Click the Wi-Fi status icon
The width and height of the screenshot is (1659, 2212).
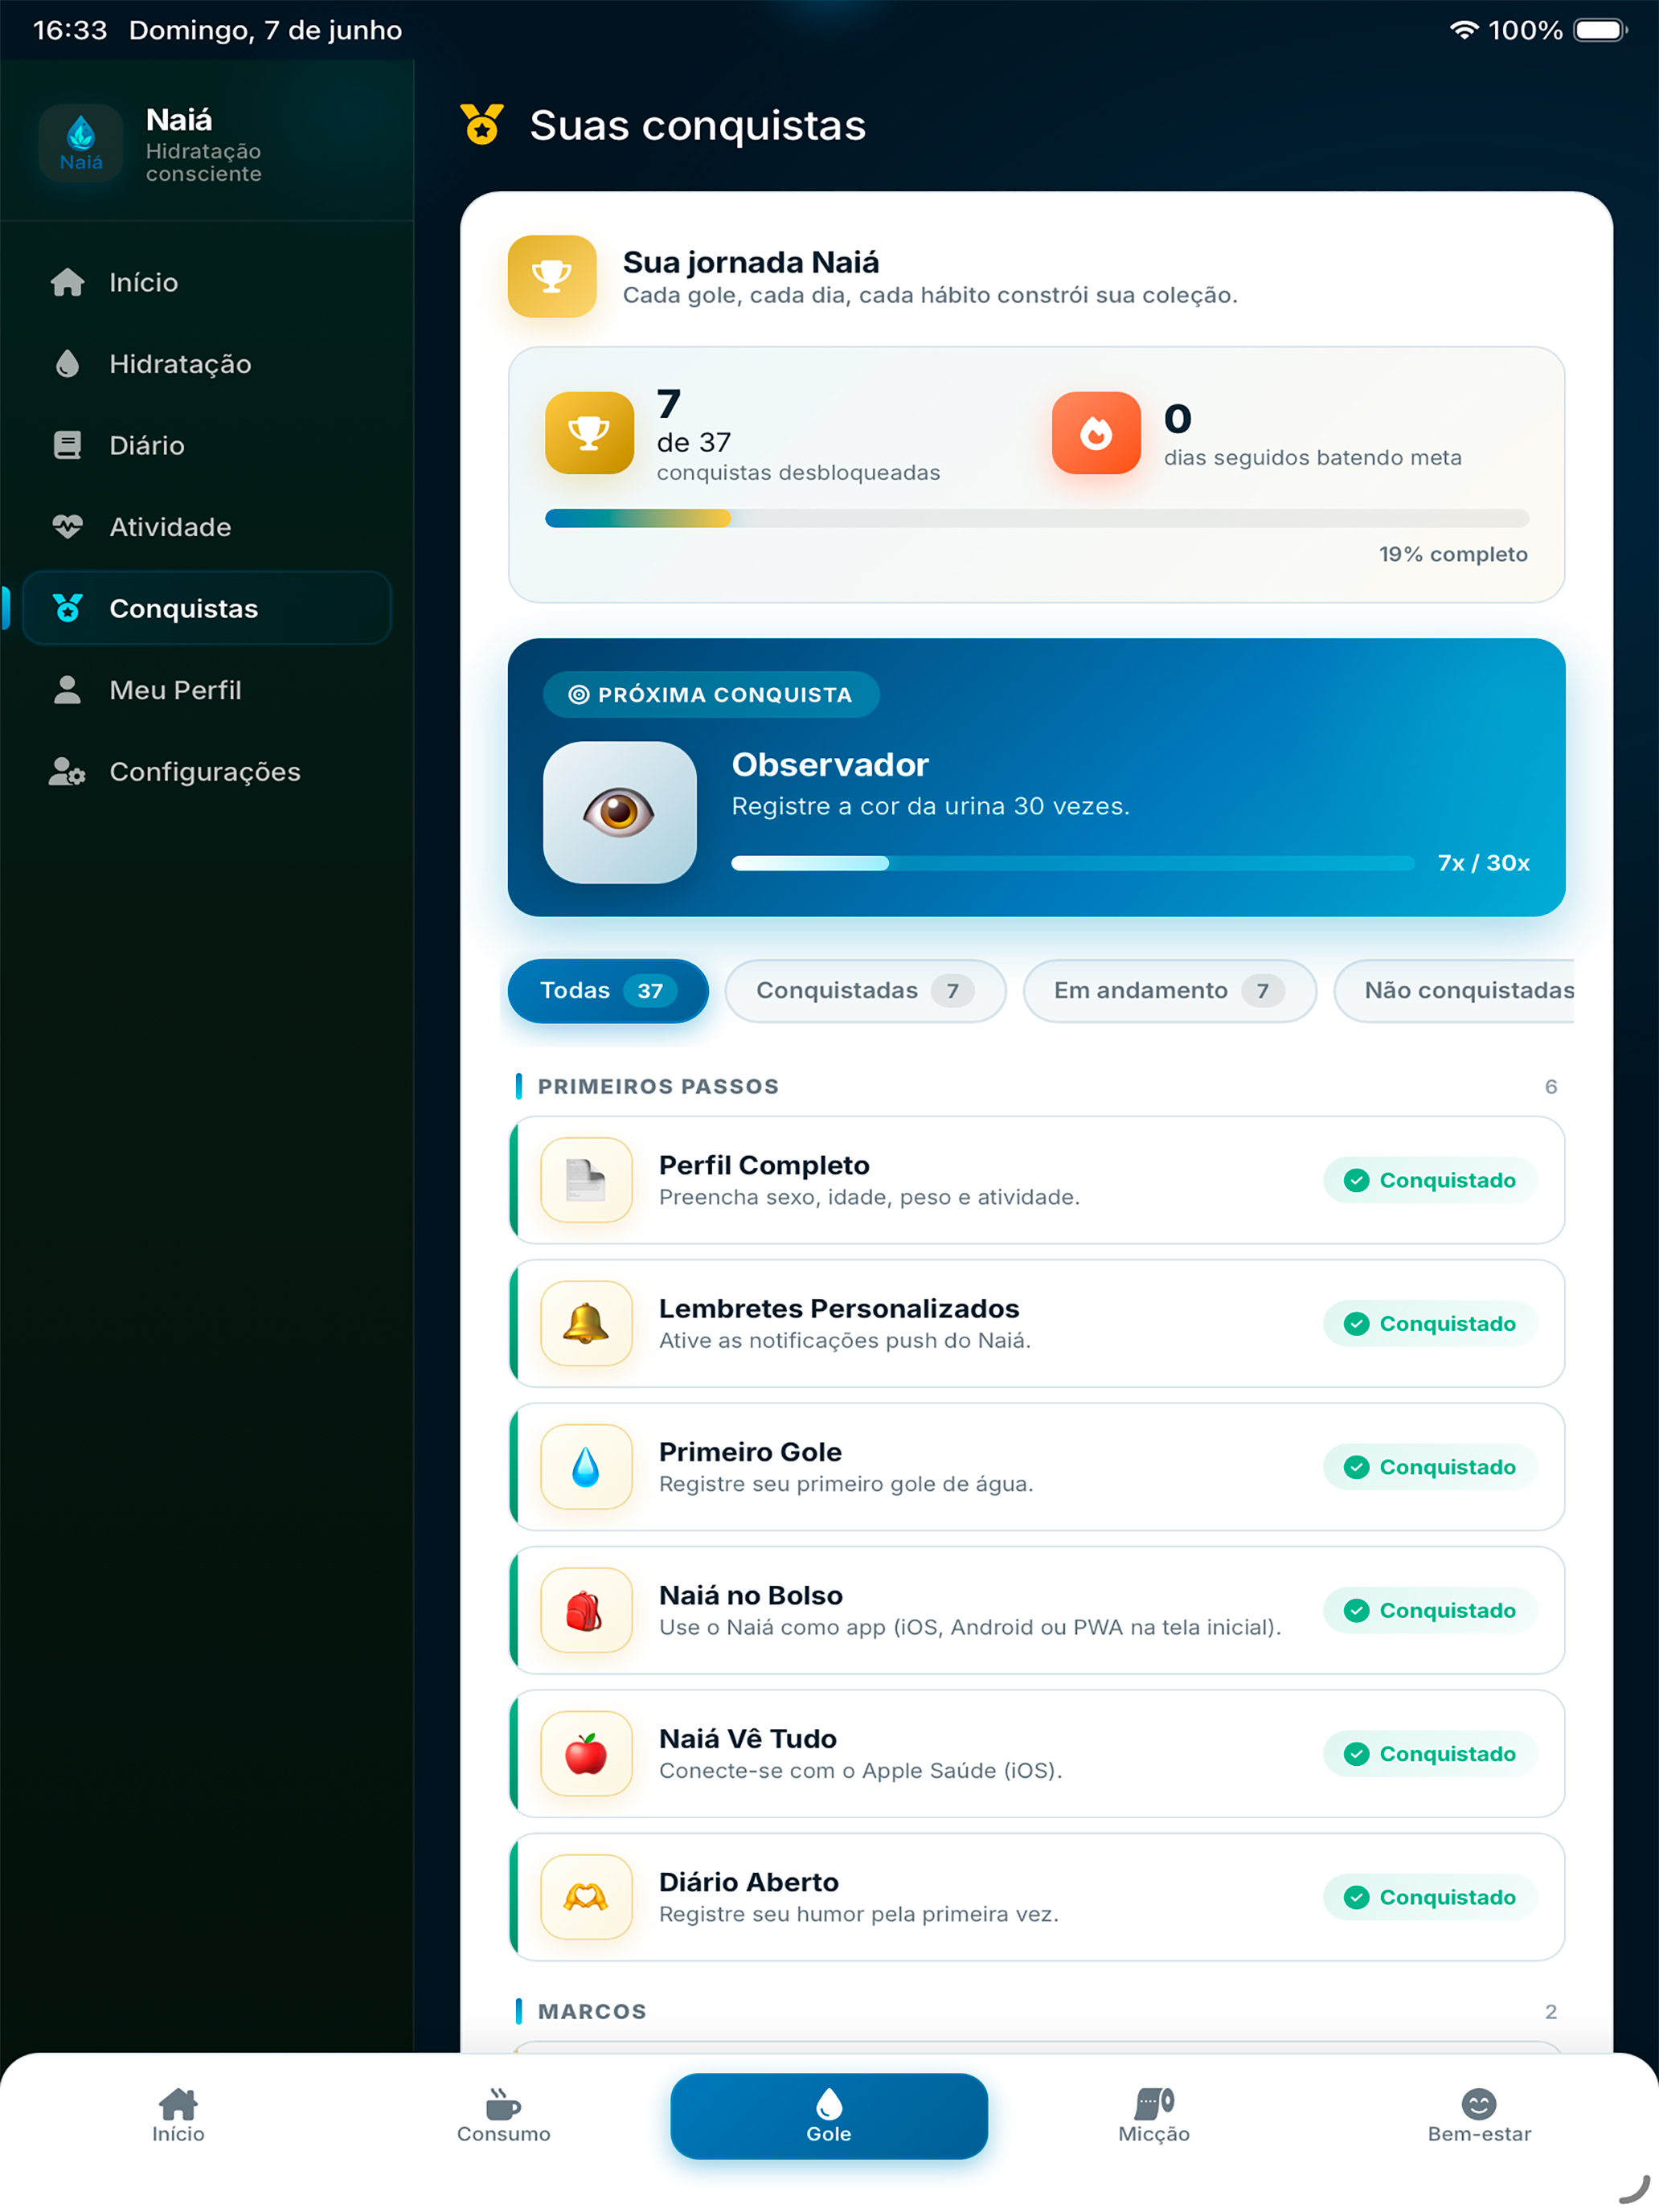coord(1463,30)
